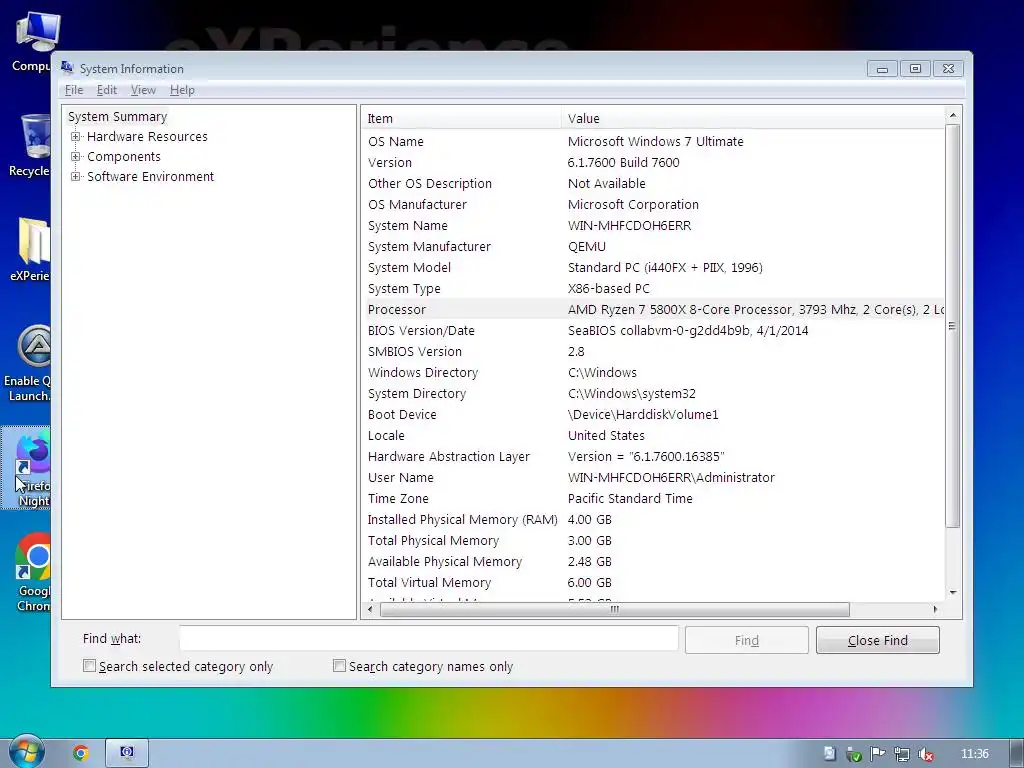Open the taskbar clock showing 11:36
Image resolution: width=1024 pixels, height=768 pixels.
975,754
